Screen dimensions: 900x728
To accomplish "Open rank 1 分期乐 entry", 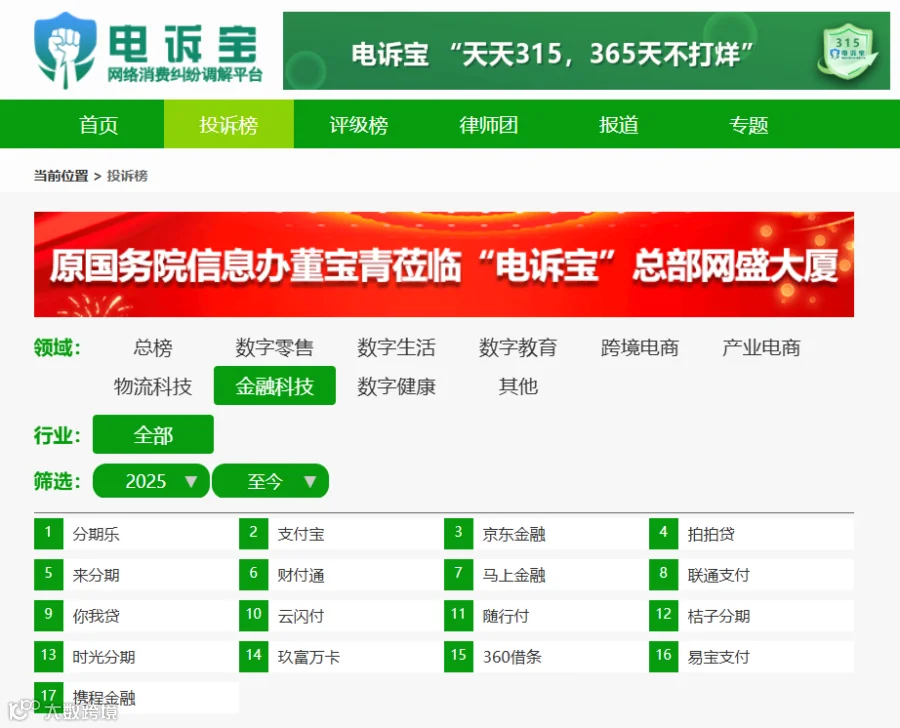I will click(x=136, y=534).
